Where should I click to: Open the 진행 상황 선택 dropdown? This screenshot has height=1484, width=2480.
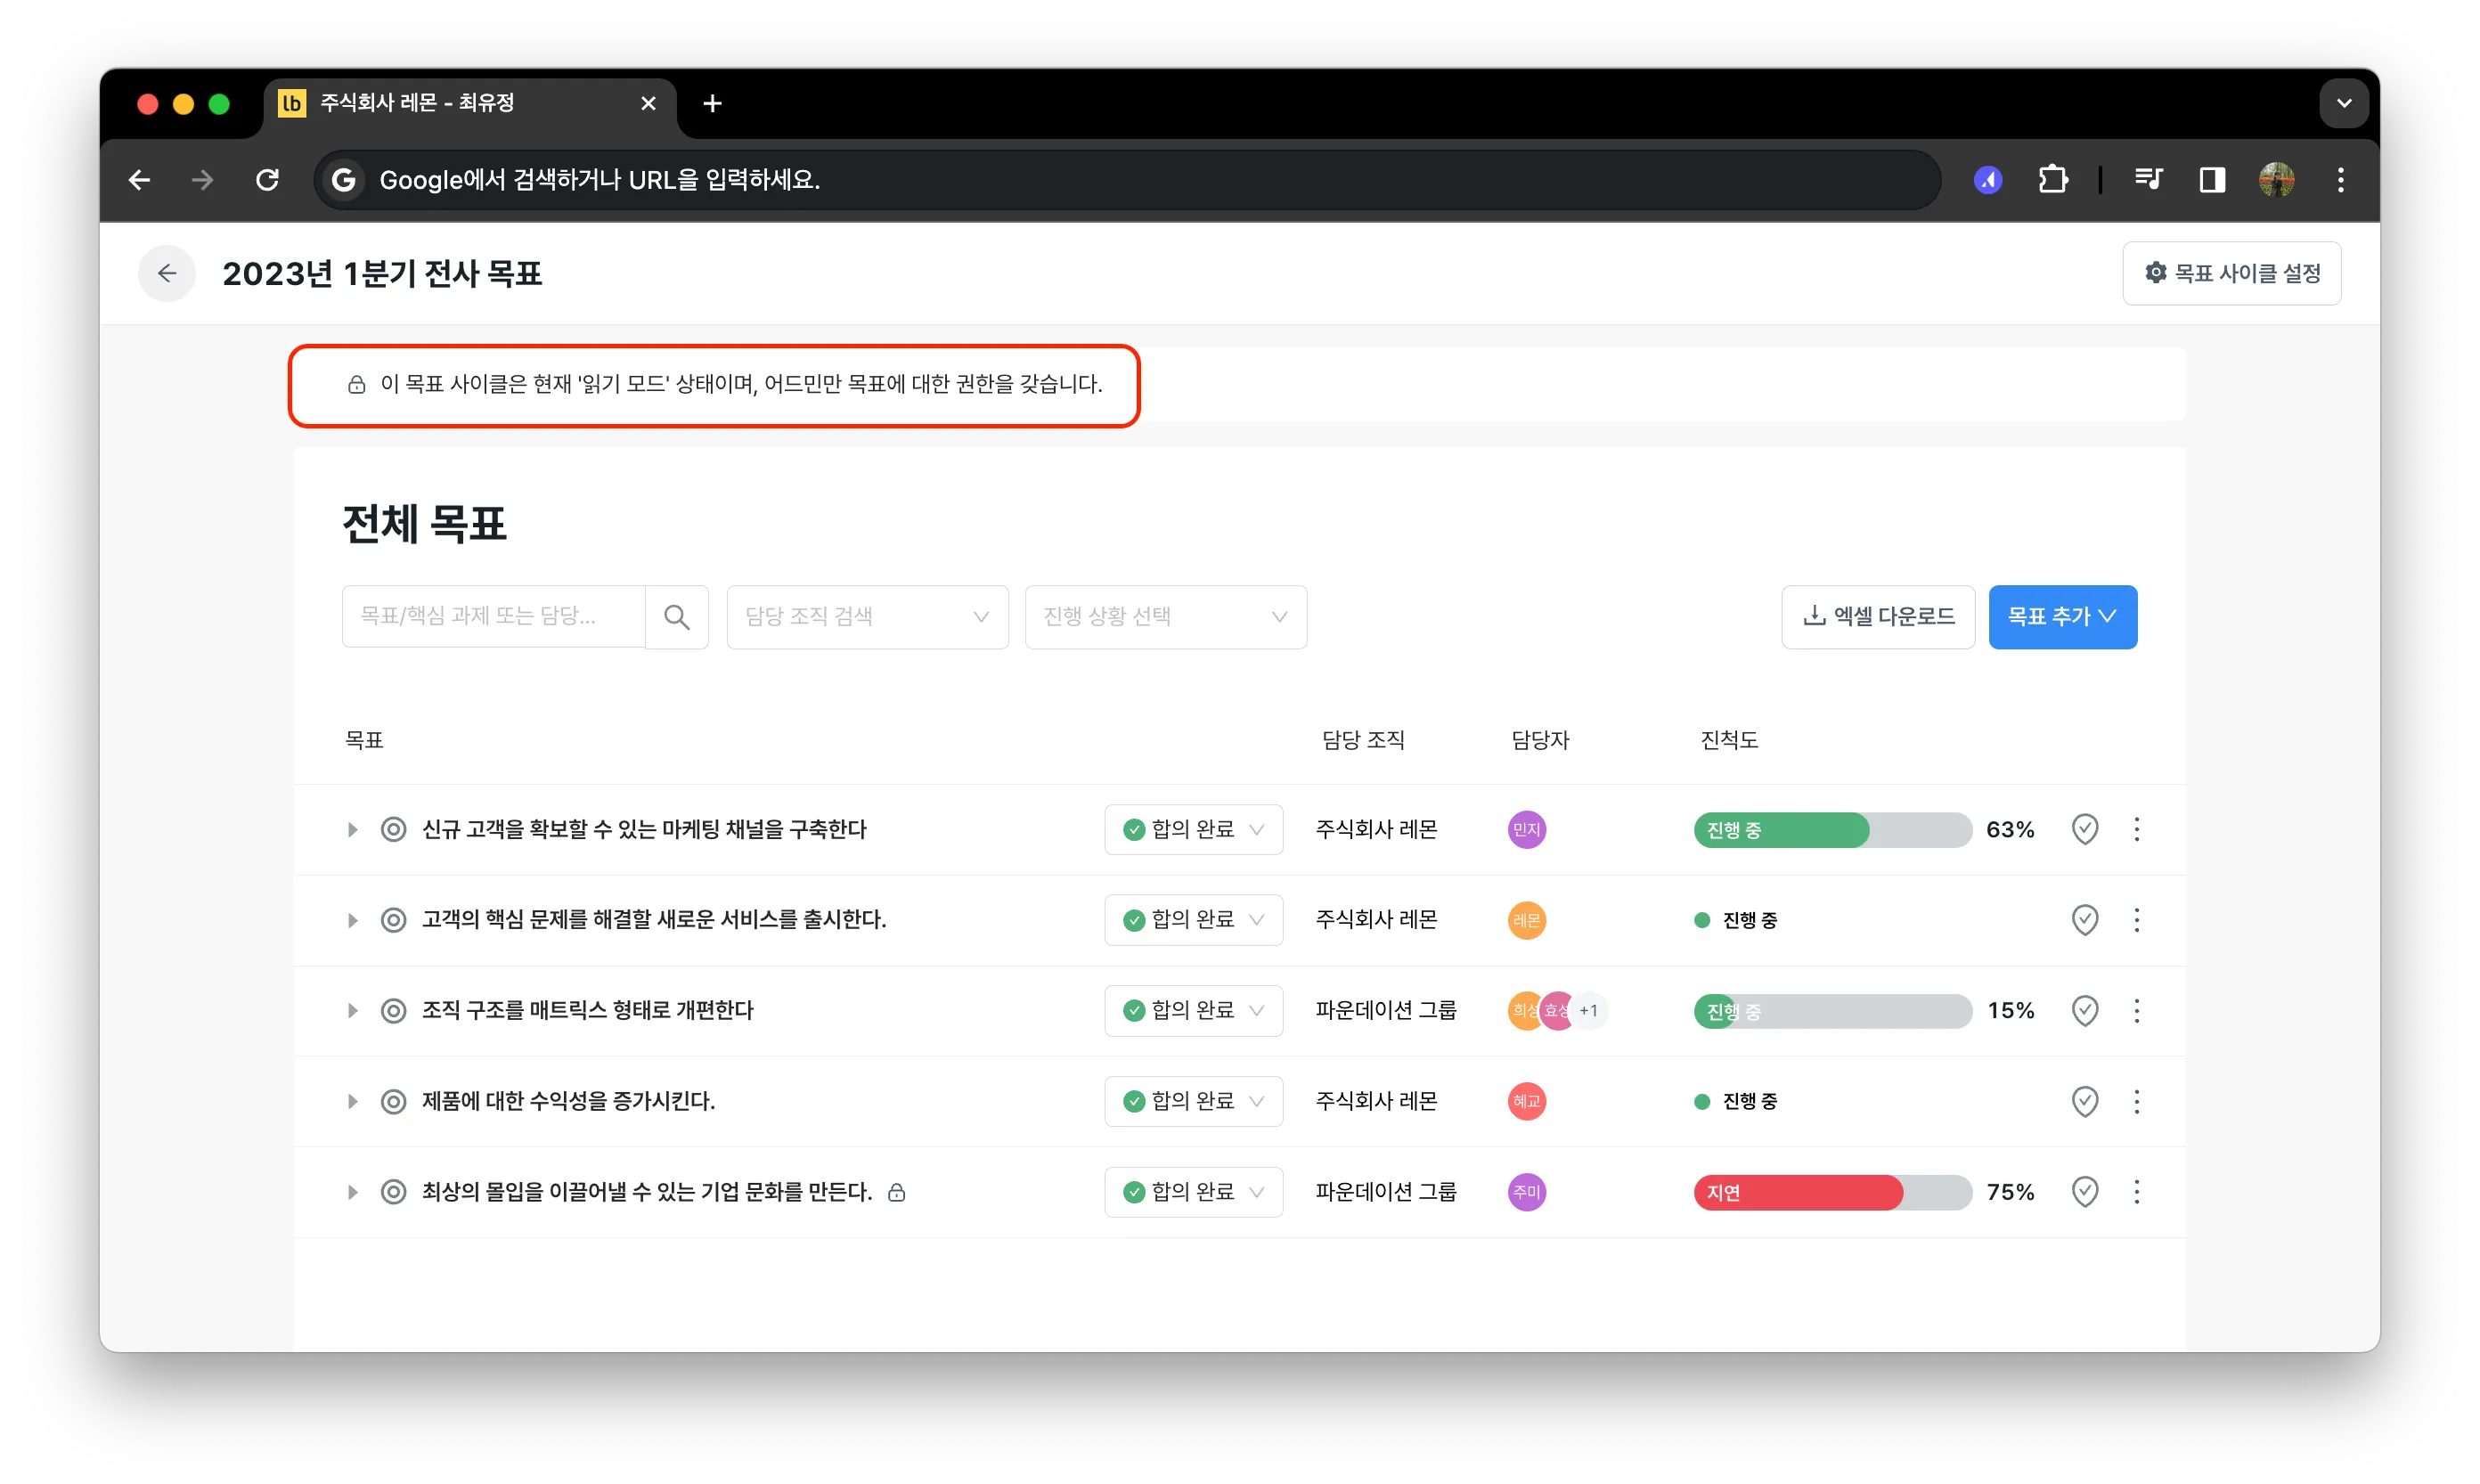(x=1166, y=617)
